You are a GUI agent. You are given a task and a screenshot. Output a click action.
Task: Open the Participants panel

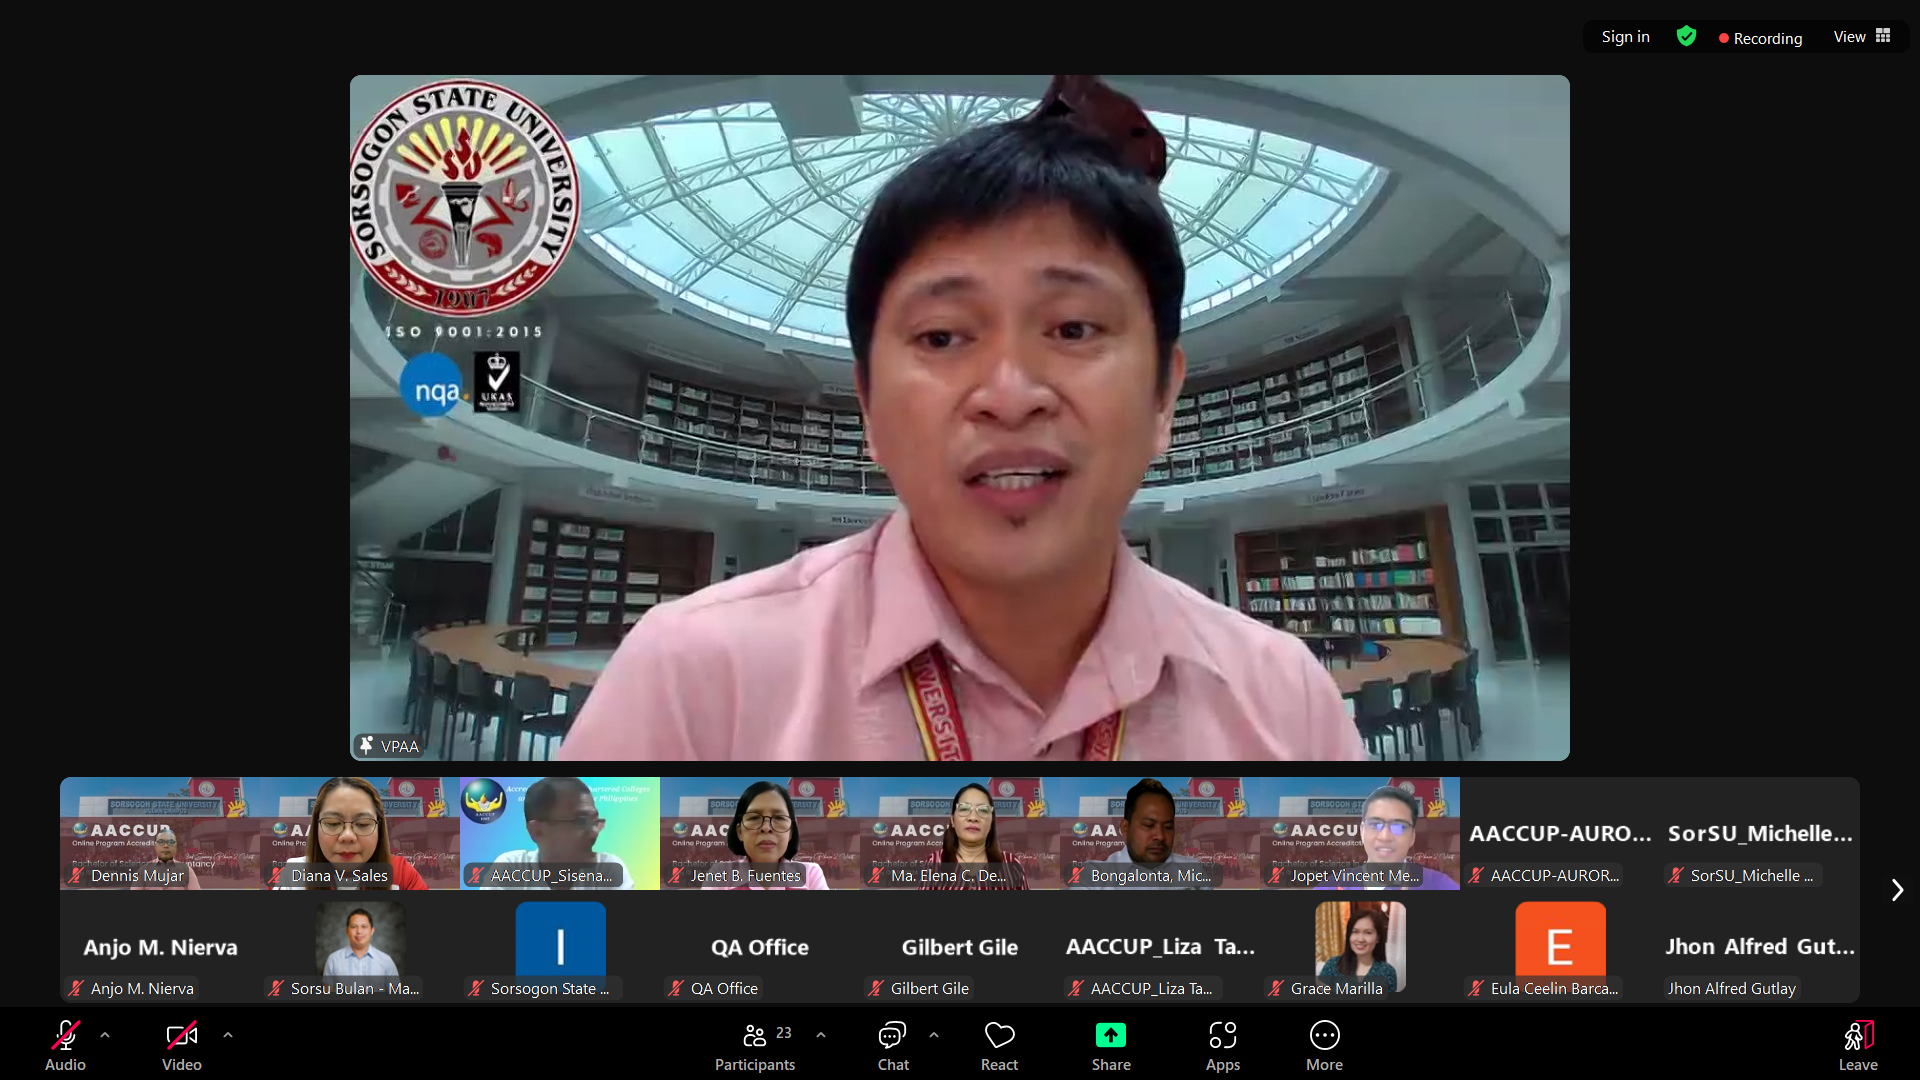click(x=755, y=1036)
